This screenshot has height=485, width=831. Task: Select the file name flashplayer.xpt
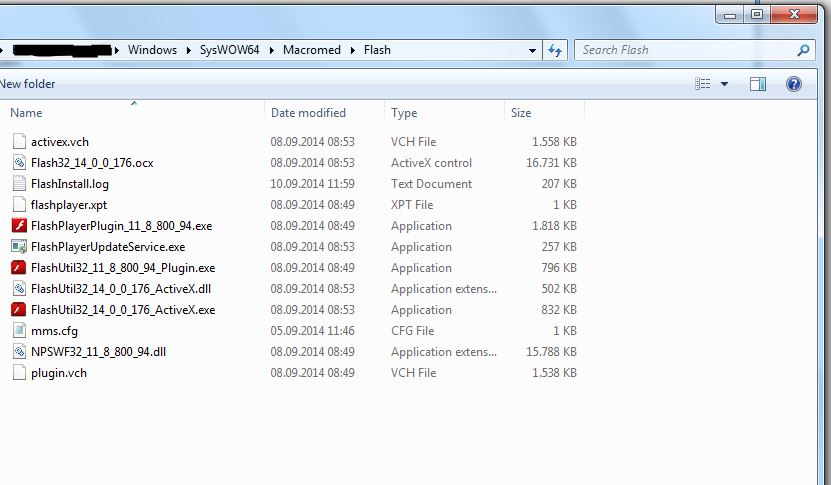(69, 205)
